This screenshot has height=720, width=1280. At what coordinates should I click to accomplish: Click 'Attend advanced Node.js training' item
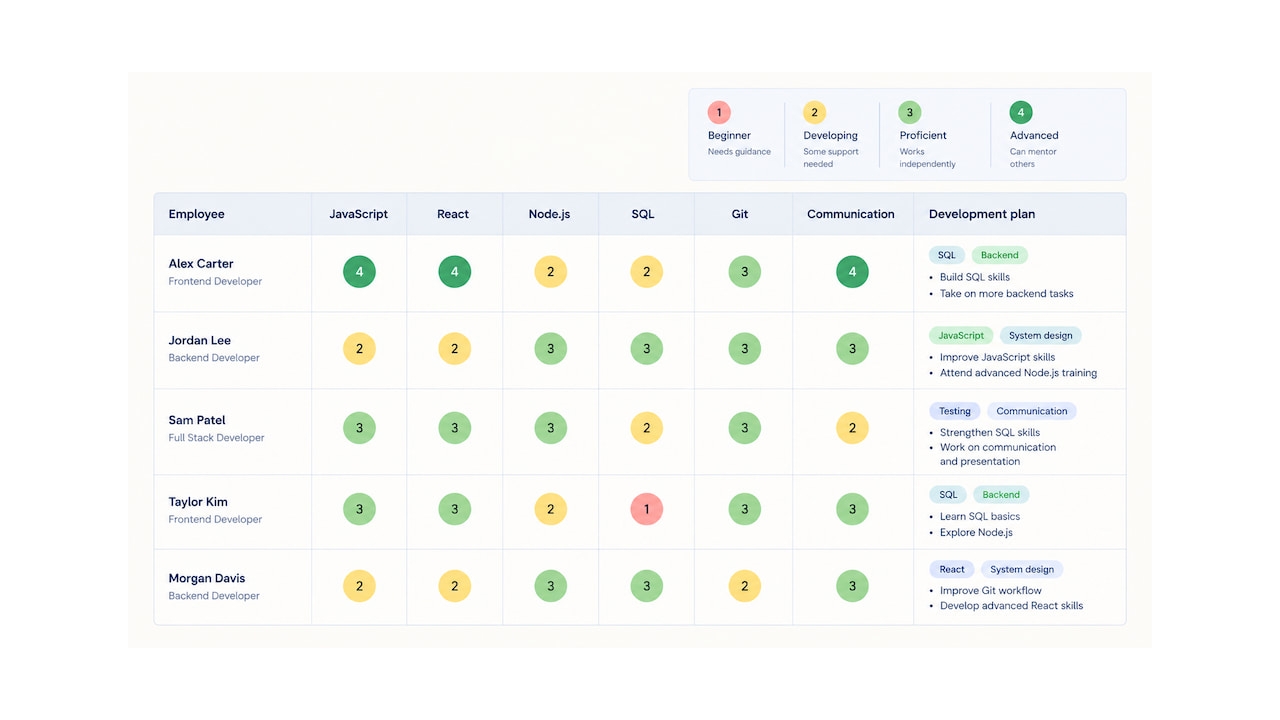[x=1018, y=373]
